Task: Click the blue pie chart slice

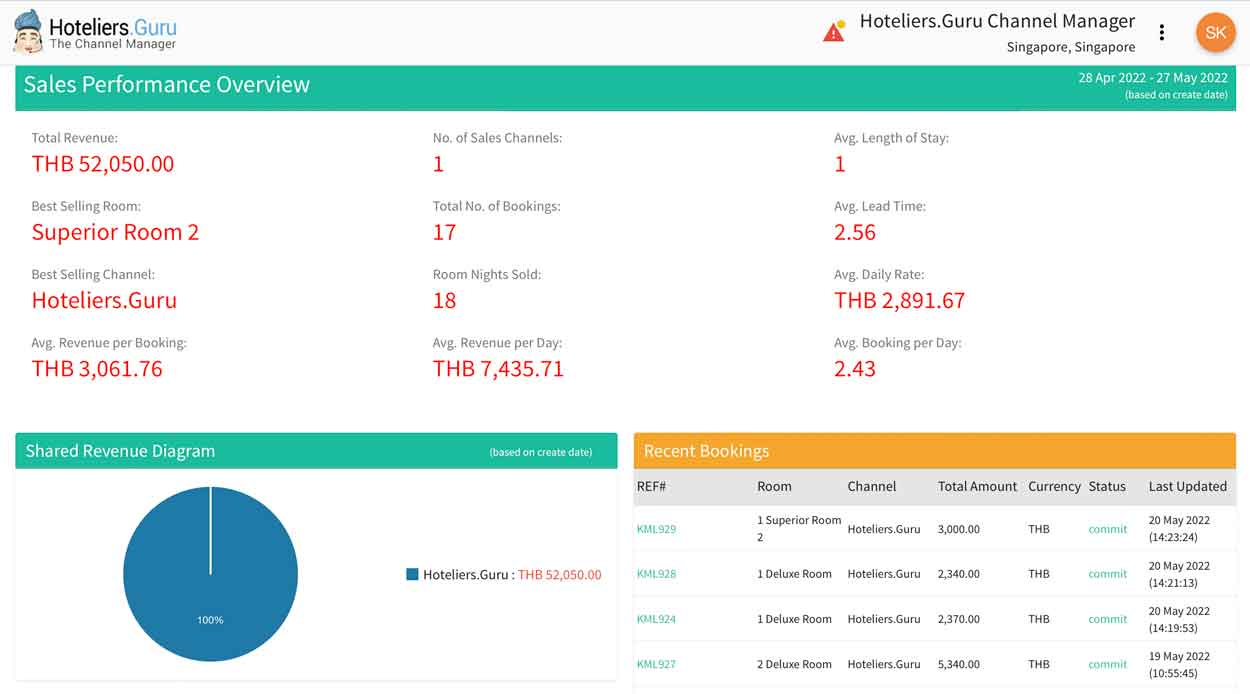Action: [210, 574]
